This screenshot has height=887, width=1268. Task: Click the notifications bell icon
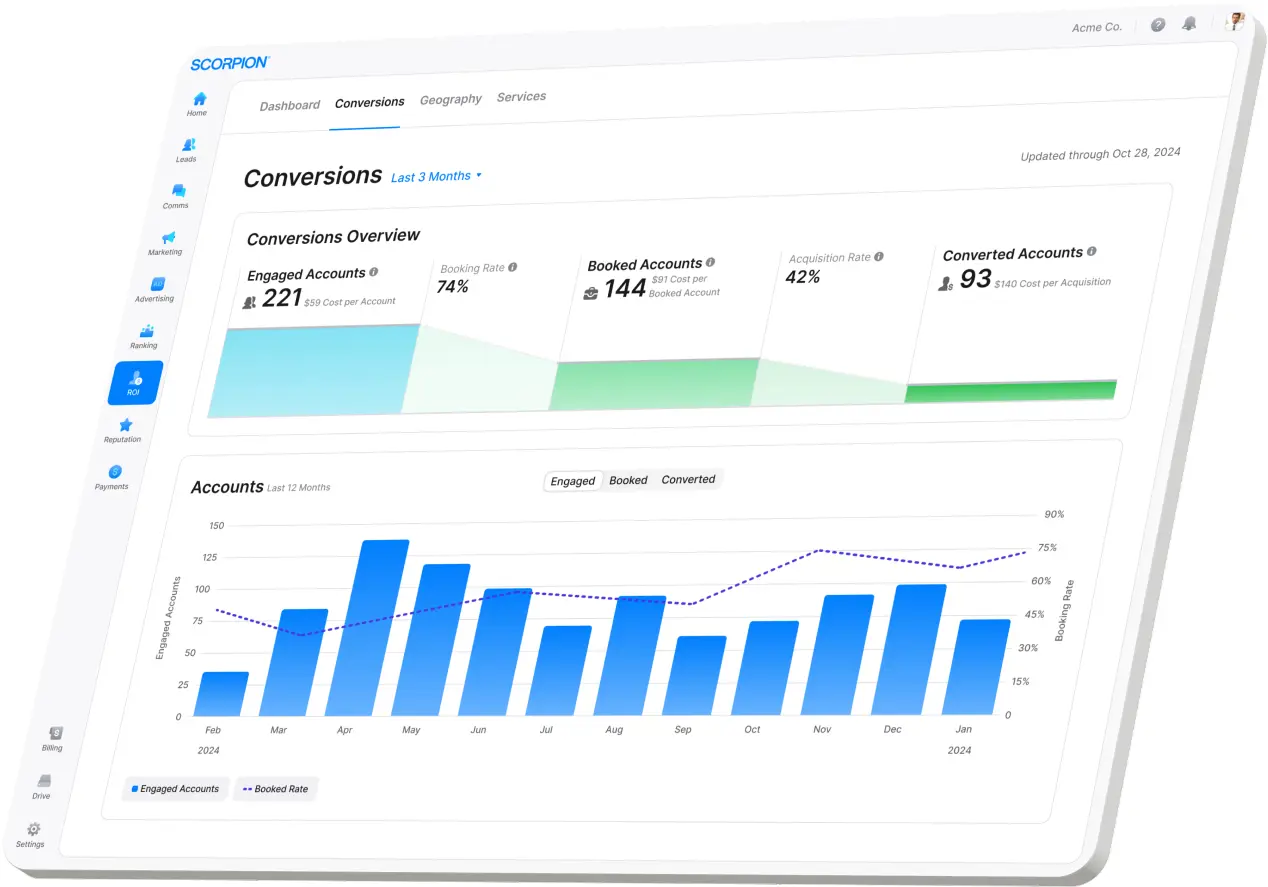pyautogui.click(x=1189, y=24)
